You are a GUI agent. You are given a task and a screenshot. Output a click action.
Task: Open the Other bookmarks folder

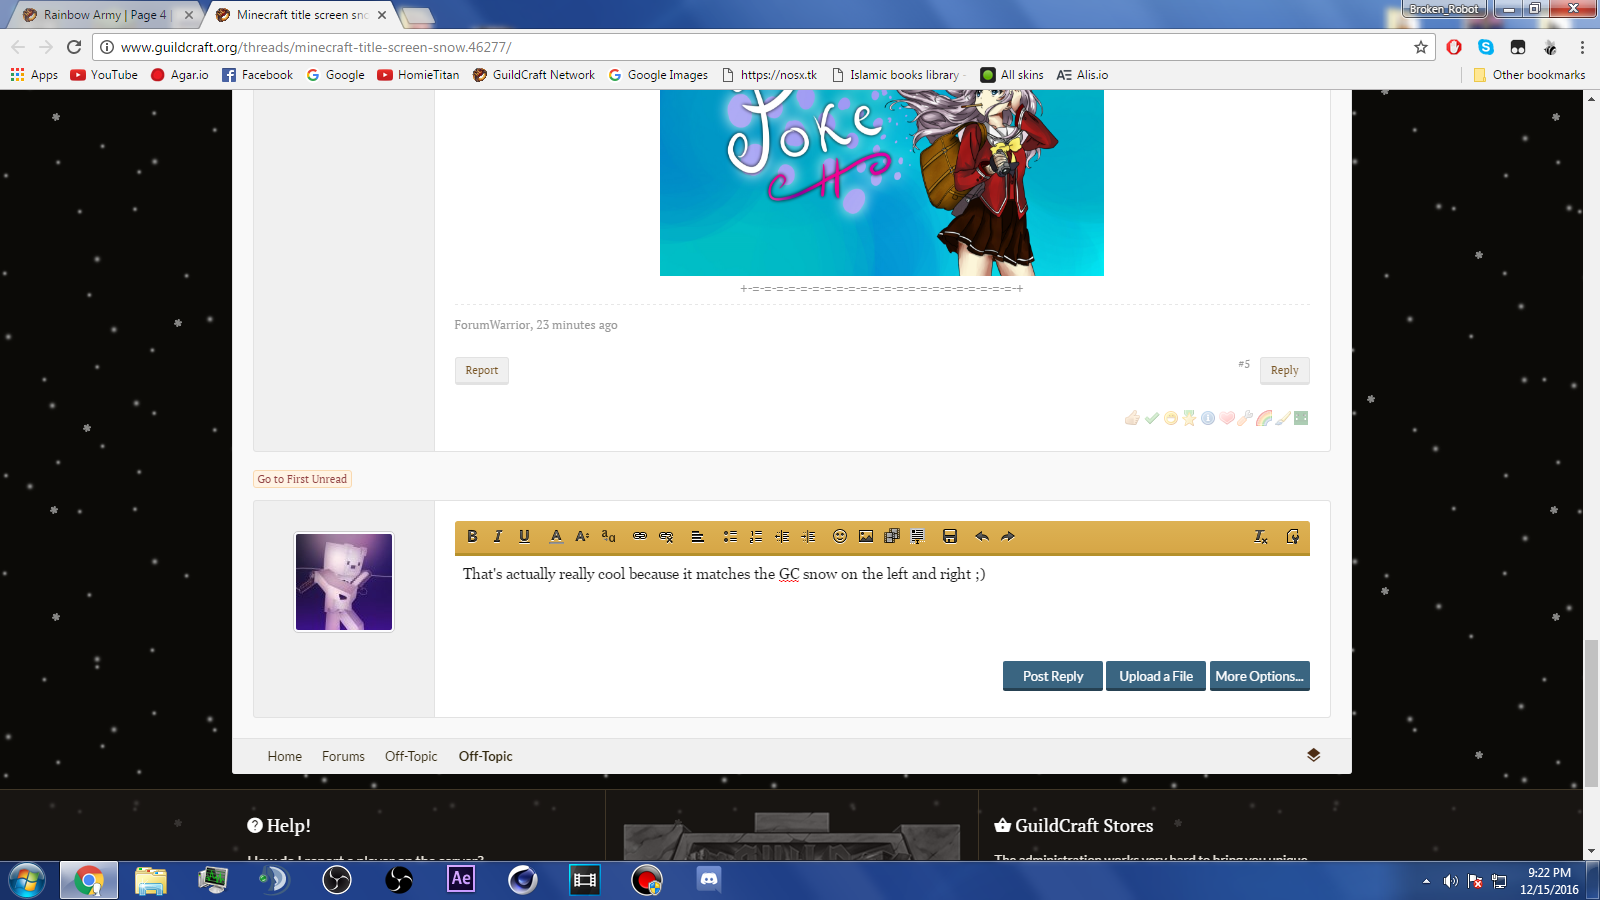click(x=1529, y=75)
